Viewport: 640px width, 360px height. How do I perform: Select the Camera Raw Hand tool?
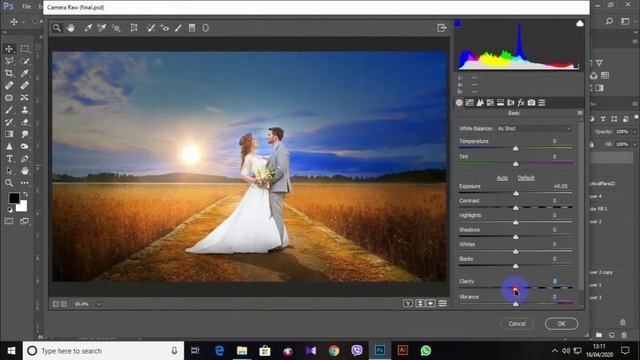tap(71, 28)
